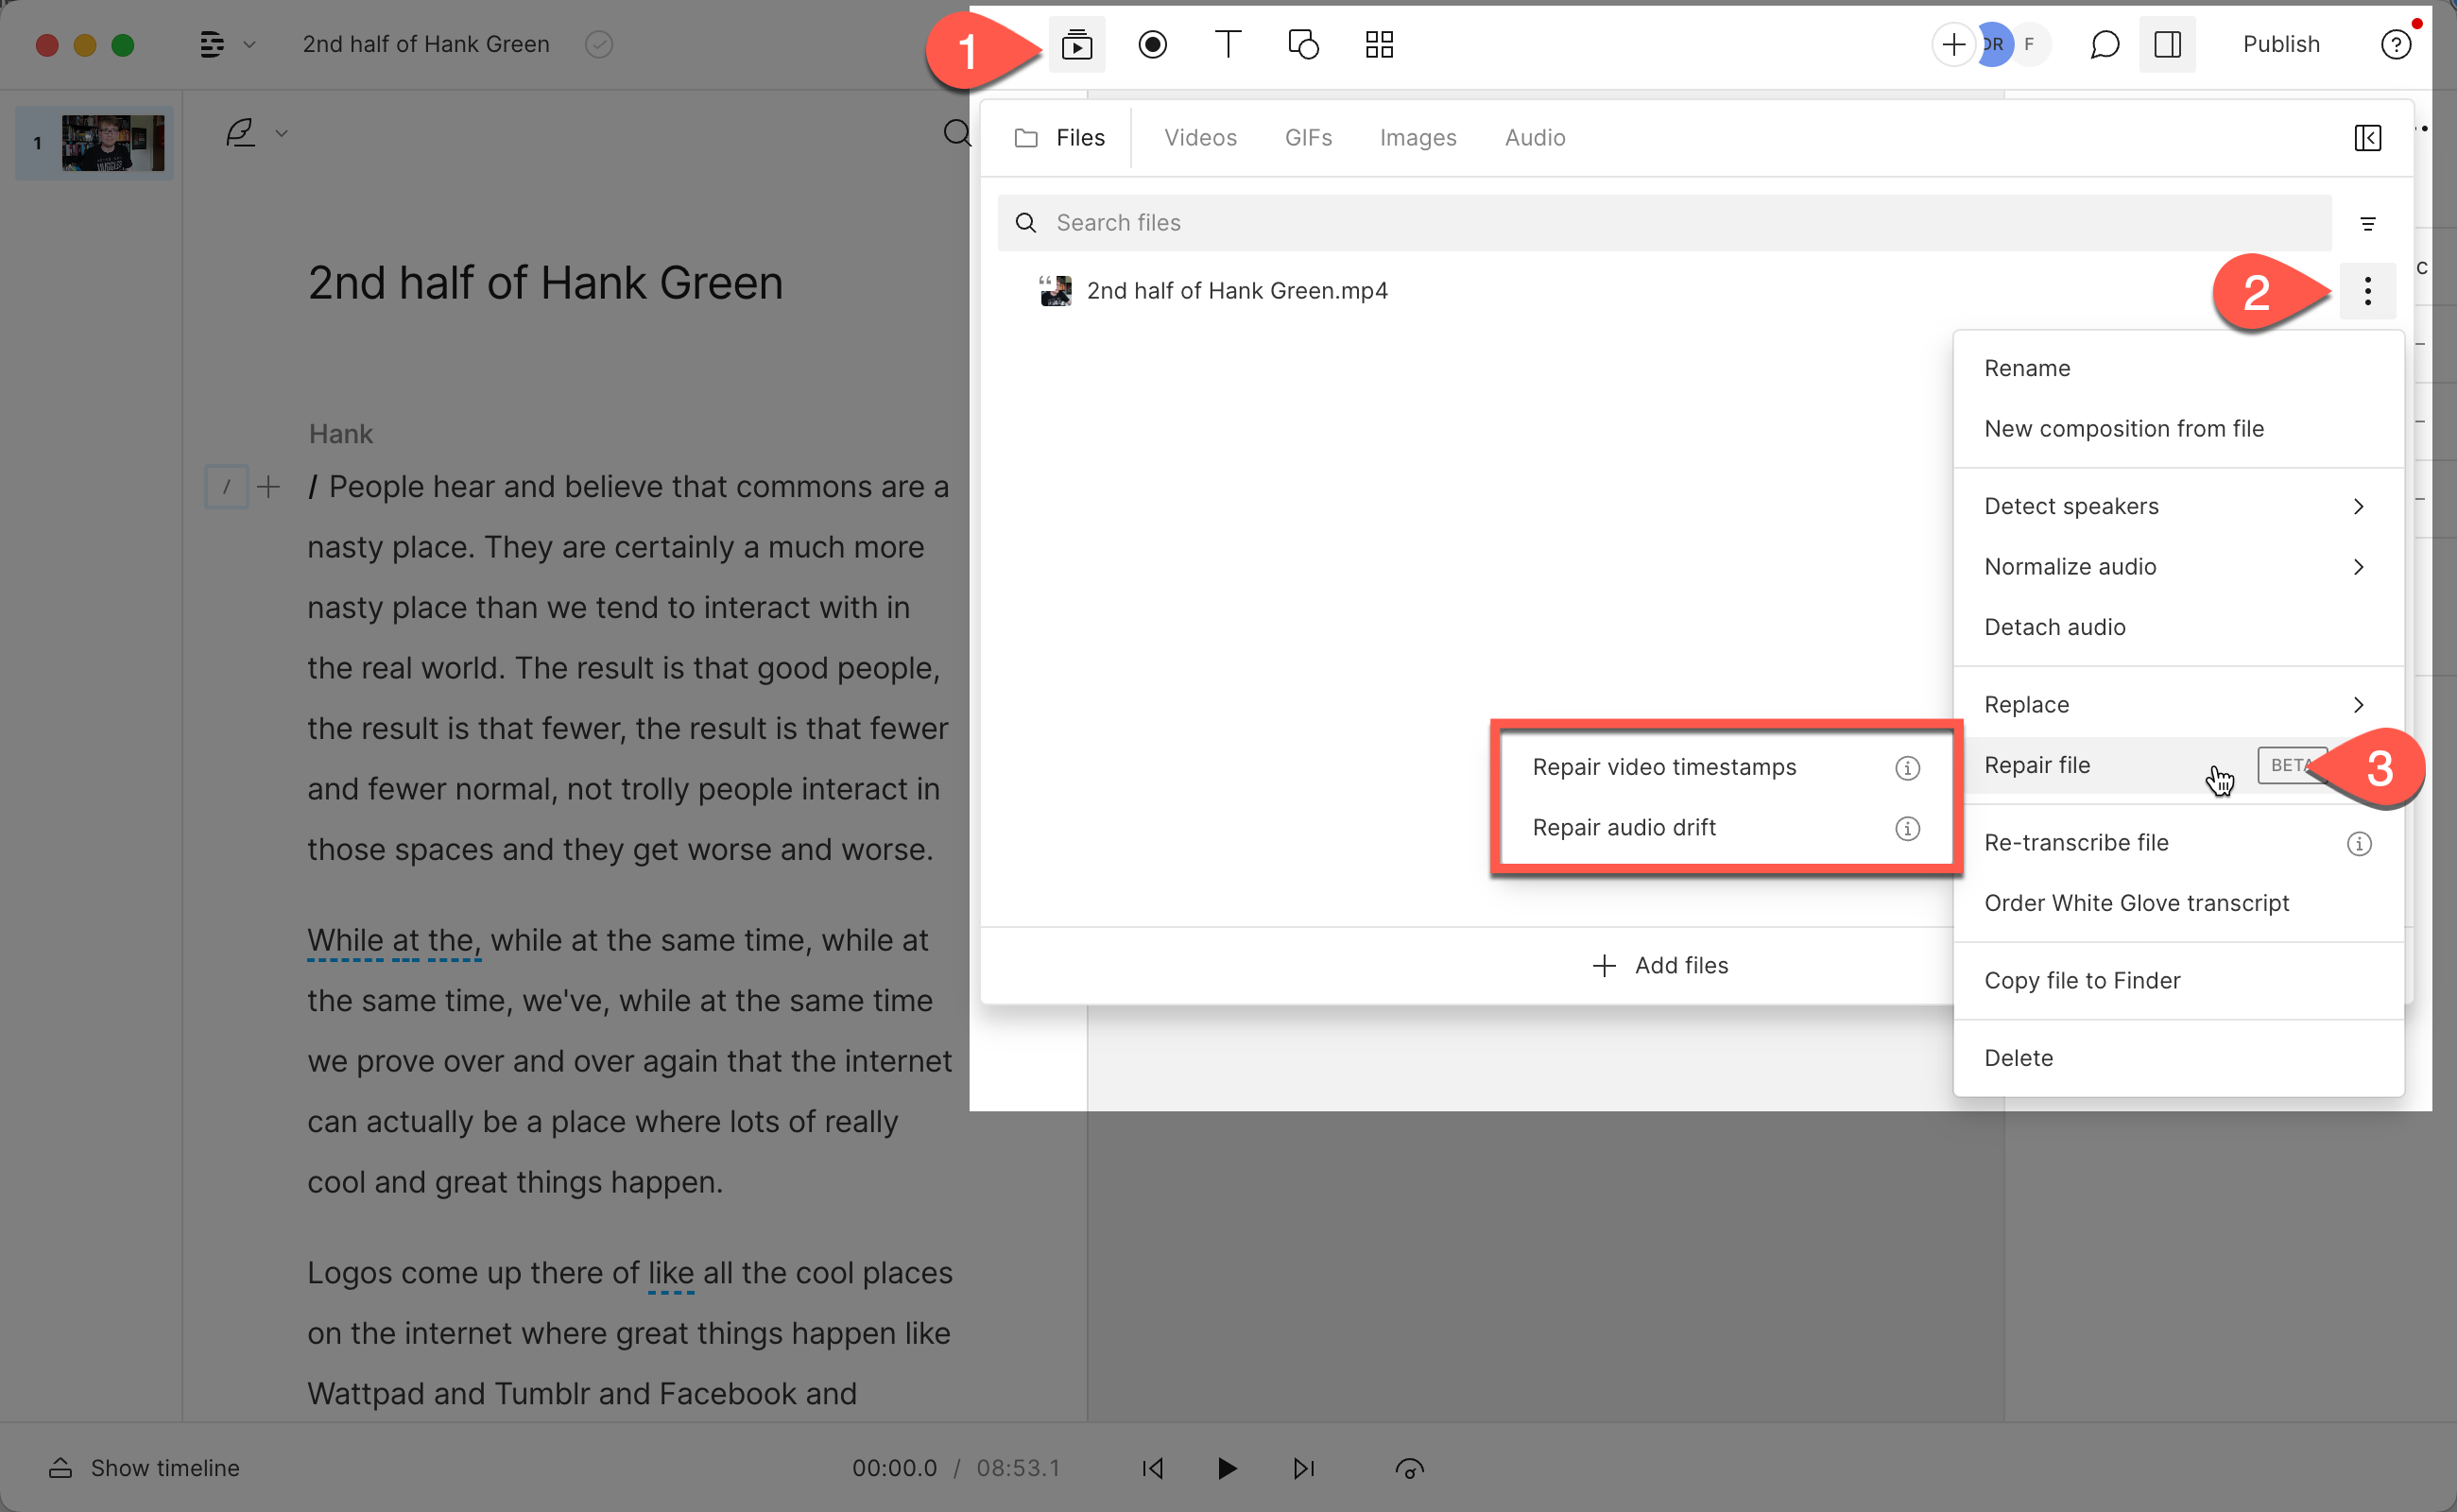
Task: Click the text tool icon
Action: [1228, 43]
